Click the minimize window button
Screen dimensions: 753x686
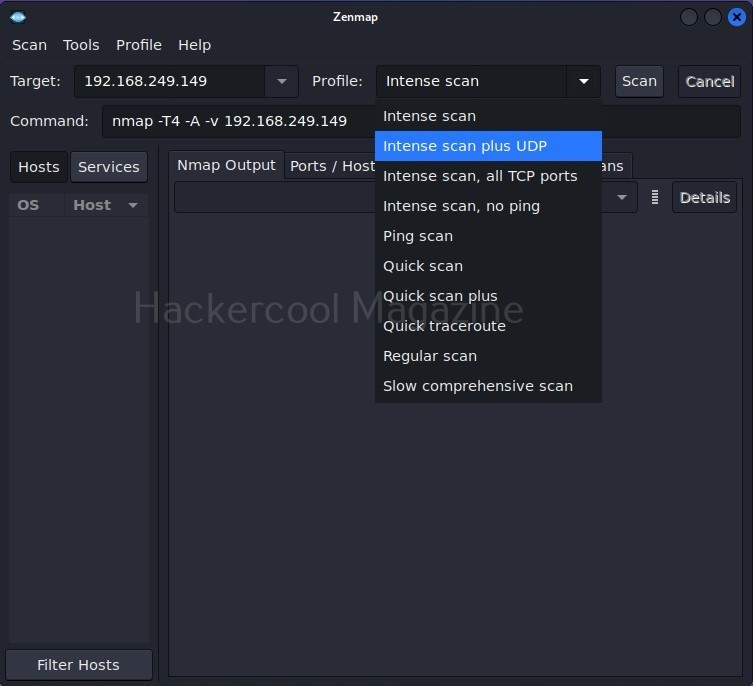[689, 17]
